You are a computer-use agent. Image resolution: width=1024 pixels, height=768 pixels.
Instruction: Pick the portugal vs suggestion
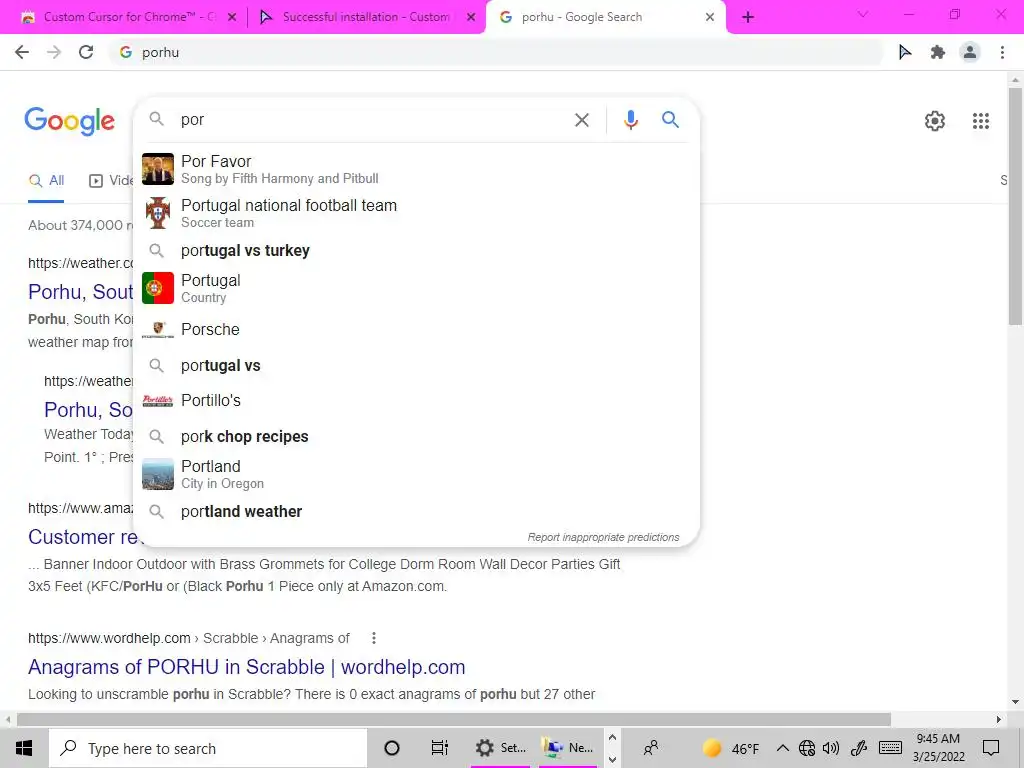pos(416,366)
